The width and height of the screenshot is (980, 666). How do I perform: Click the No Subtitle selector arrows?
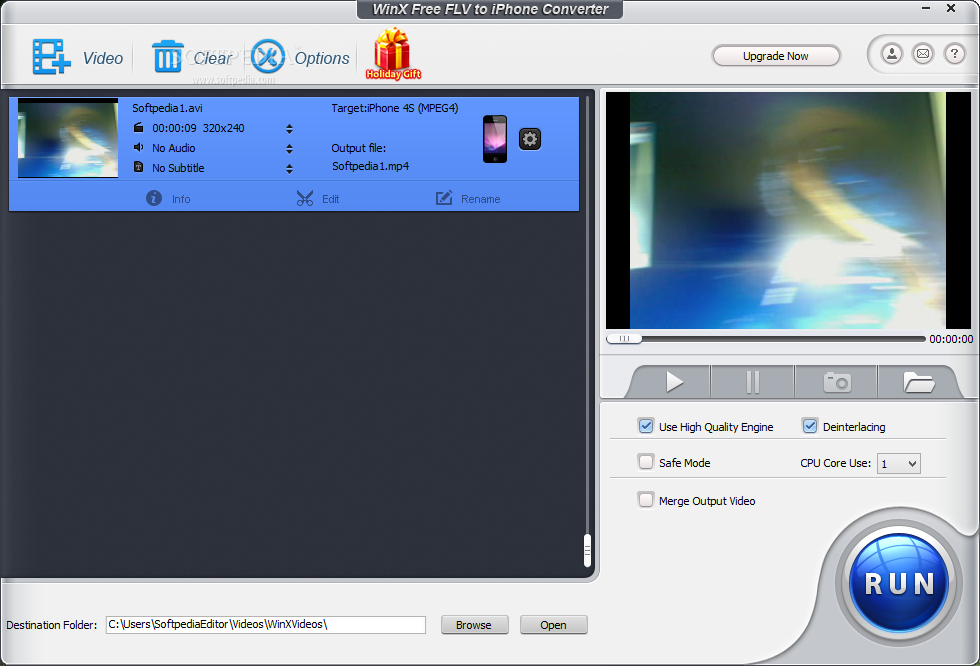(289, 169)
